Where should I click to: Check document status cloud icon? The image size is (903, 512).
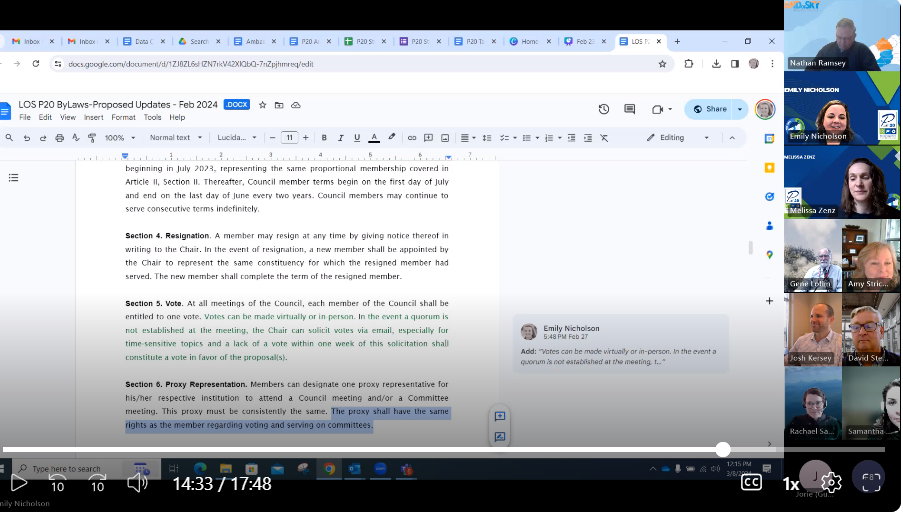[295, 105]
